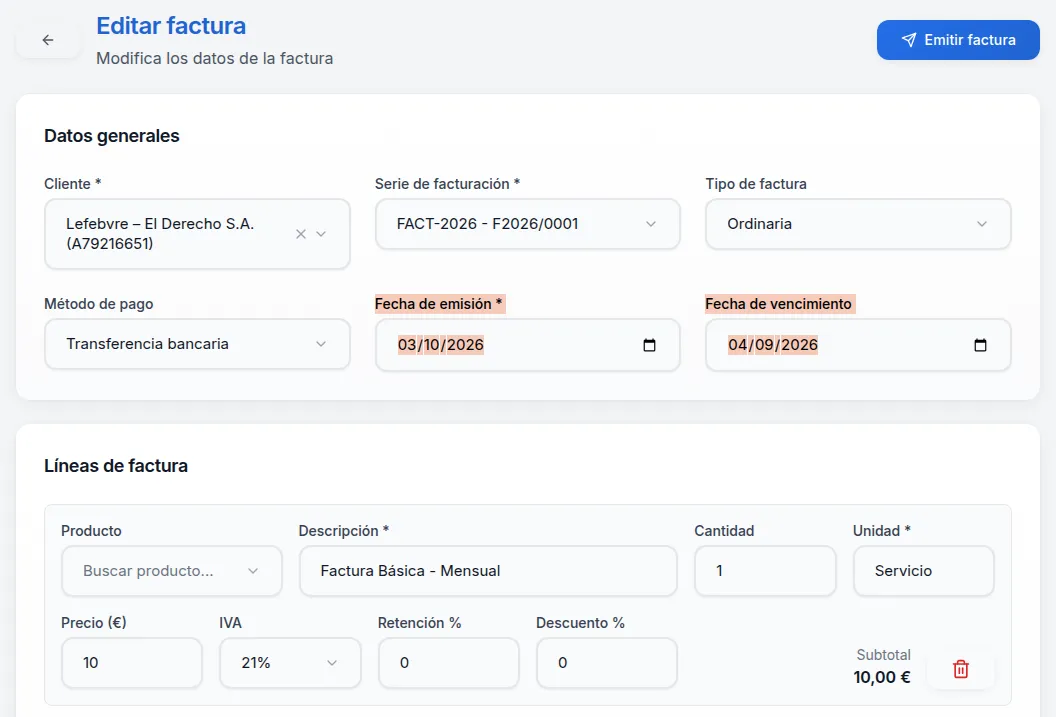The image size is (1056, 717).
Task: Delete the invoice line with trash icon
Action: tap(960, 669)
